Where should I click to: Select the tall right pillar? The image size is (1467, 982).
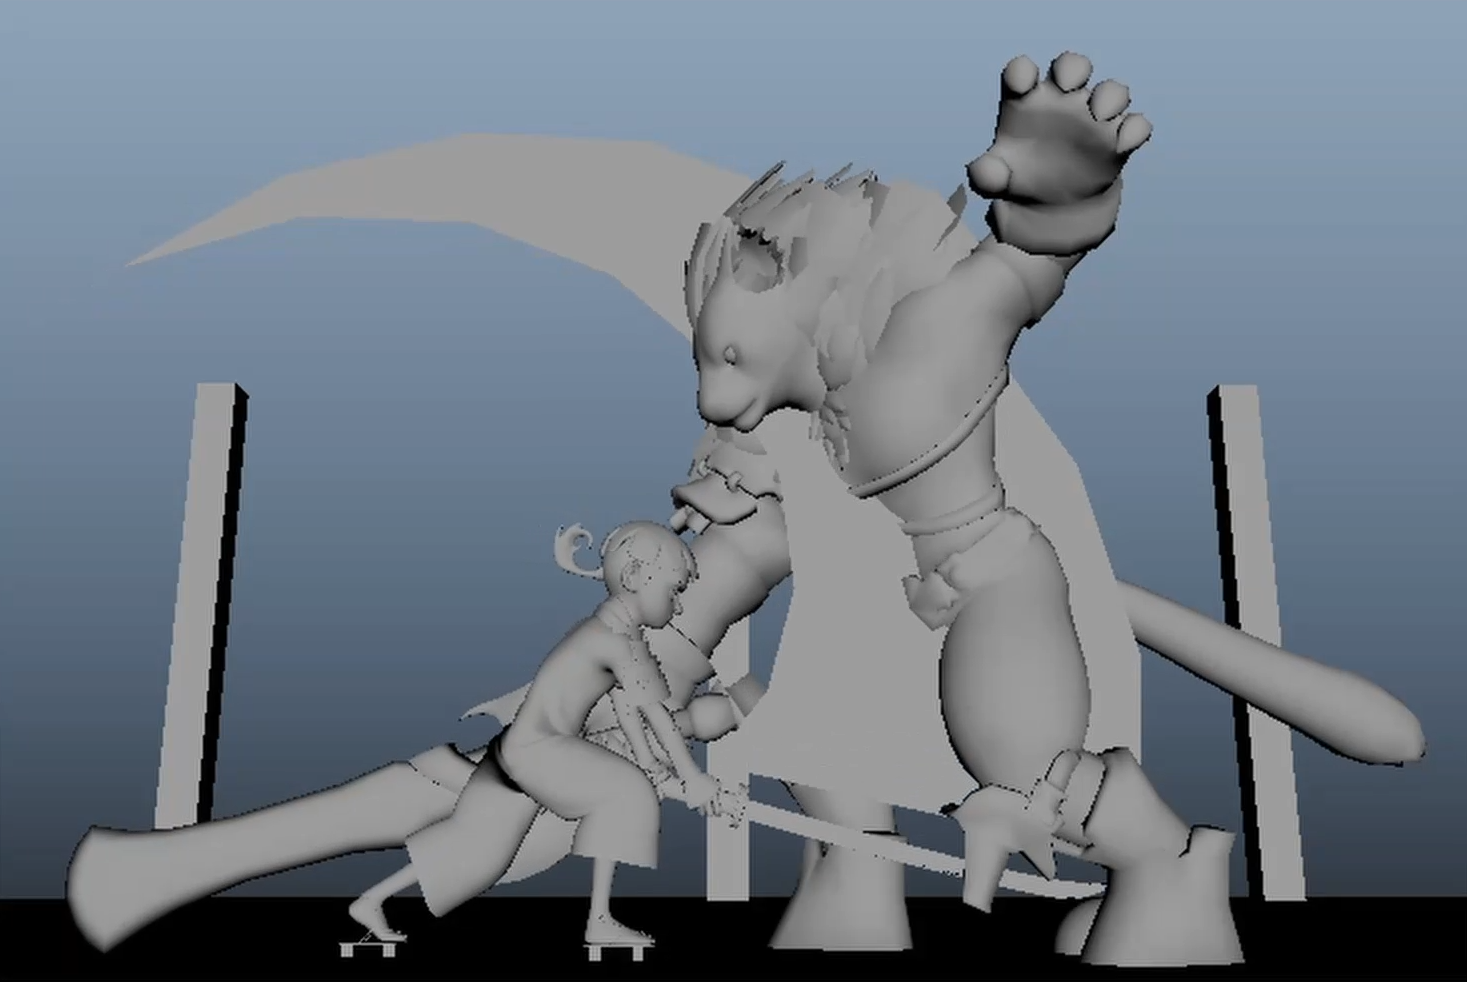click(1256, 640)
